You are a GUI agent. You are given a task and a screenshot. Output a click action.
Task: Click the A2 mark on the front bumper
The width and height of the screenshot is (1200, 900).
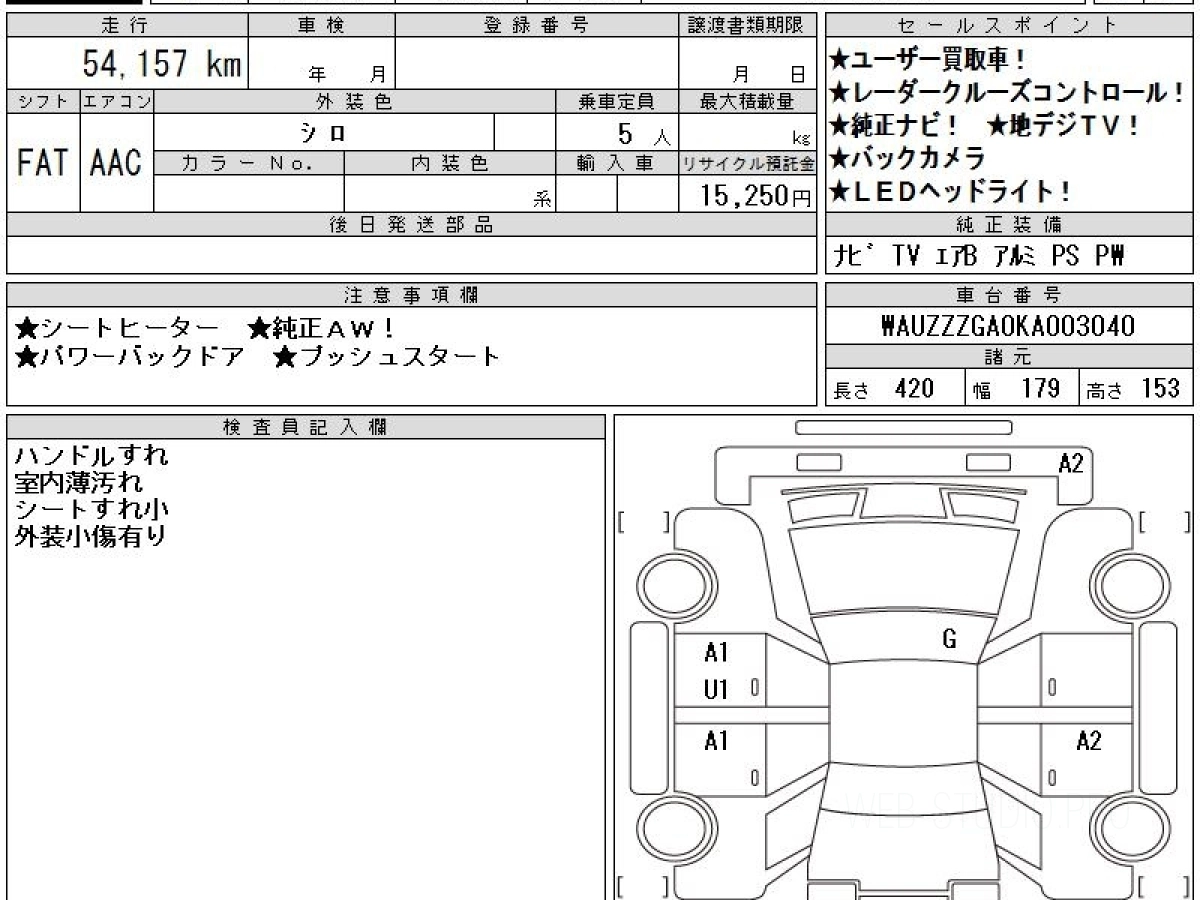tap(1072, 463)
